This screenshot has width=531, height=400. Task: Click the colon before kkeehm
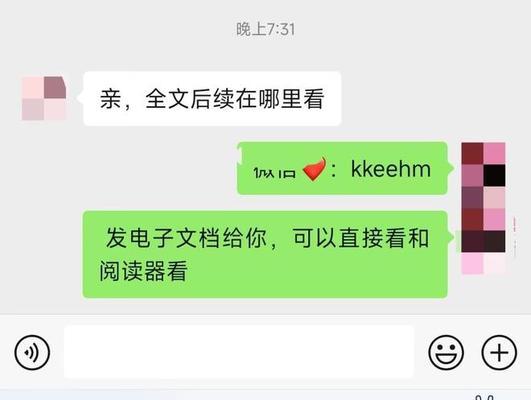[x=334, y=170]
